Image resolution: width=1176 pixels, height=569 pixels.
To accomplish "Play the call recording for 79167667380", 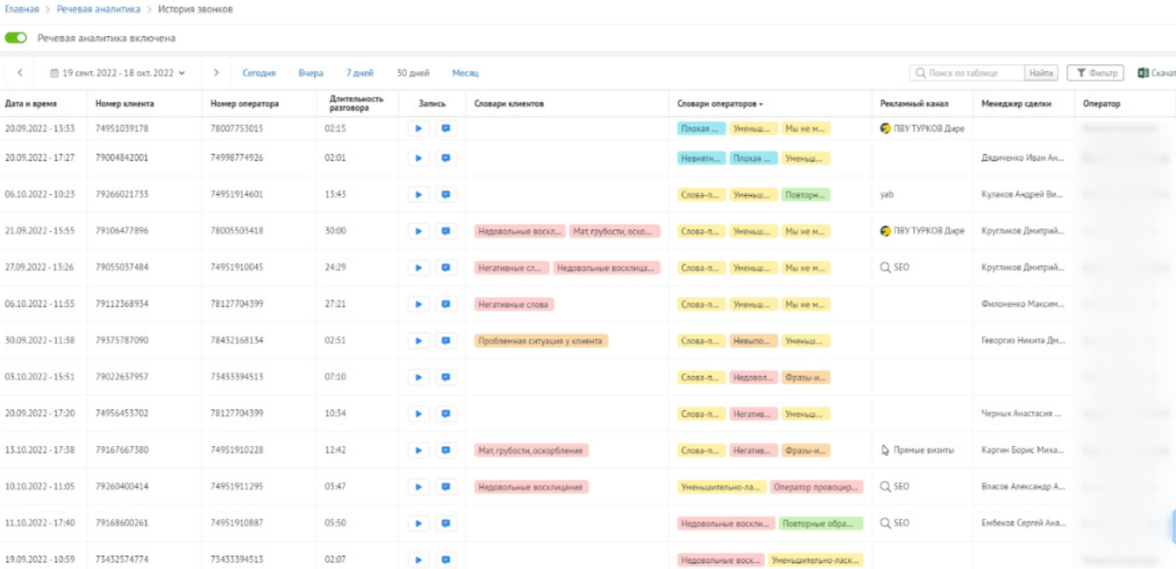I will [418, 451].
